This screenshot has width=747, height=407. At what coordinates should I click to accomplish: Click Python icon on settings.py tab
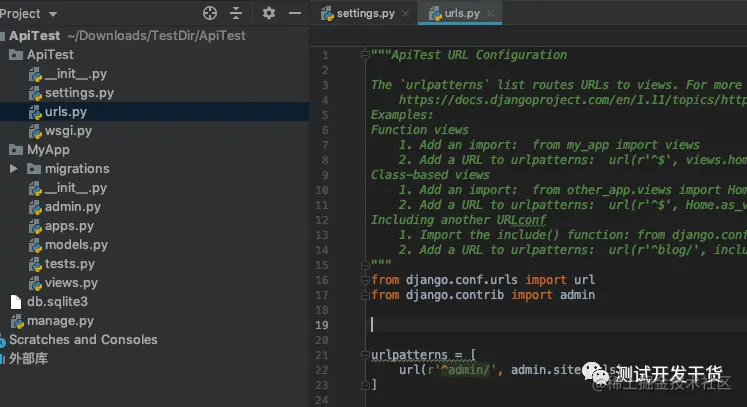click(x=327, y=14)
